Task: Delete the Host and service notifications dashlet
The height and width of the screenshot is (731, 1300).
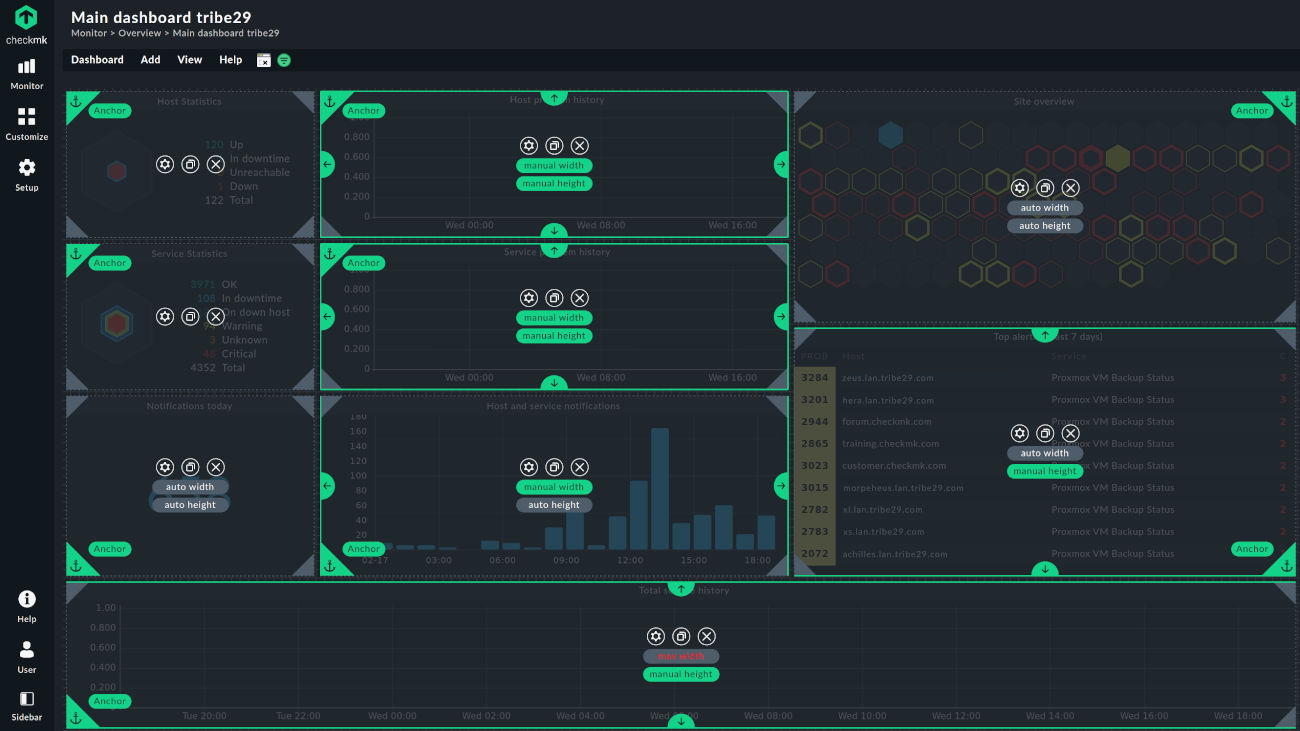Action: coord(579,467)
